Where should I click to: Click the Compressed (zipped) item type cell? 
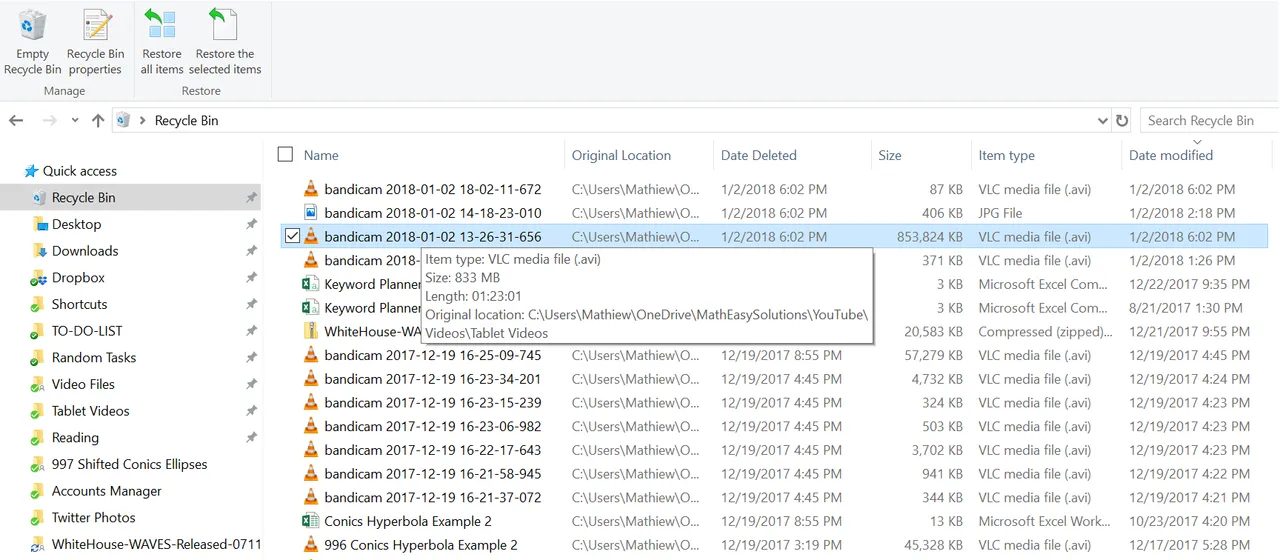[x=1045, y=331]
